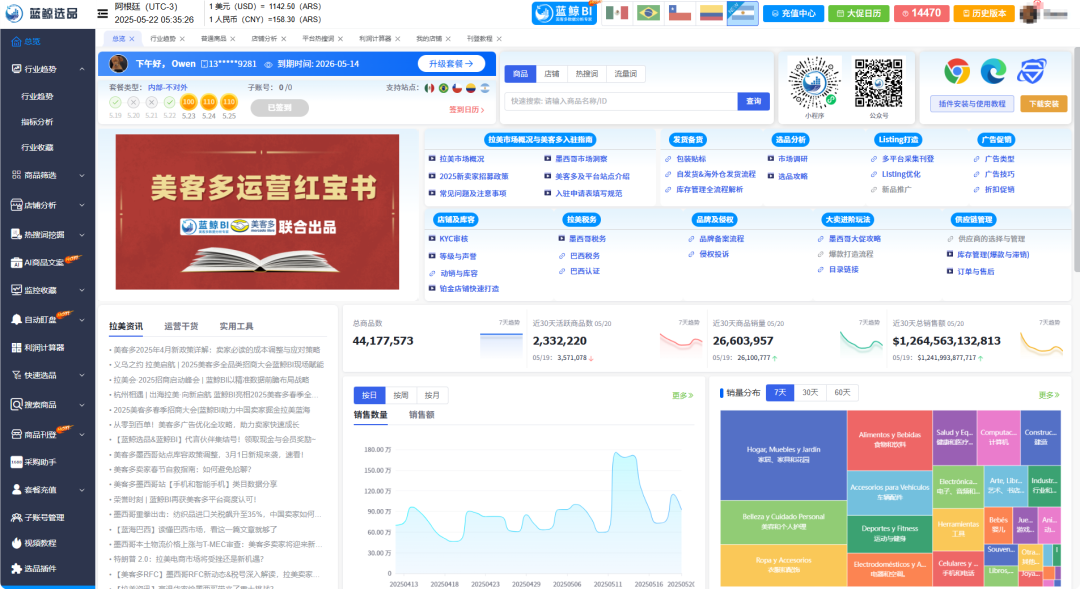1080x589 pixels.
Task: Click the 5.19 check-in circle
Action: click(115, 102)
